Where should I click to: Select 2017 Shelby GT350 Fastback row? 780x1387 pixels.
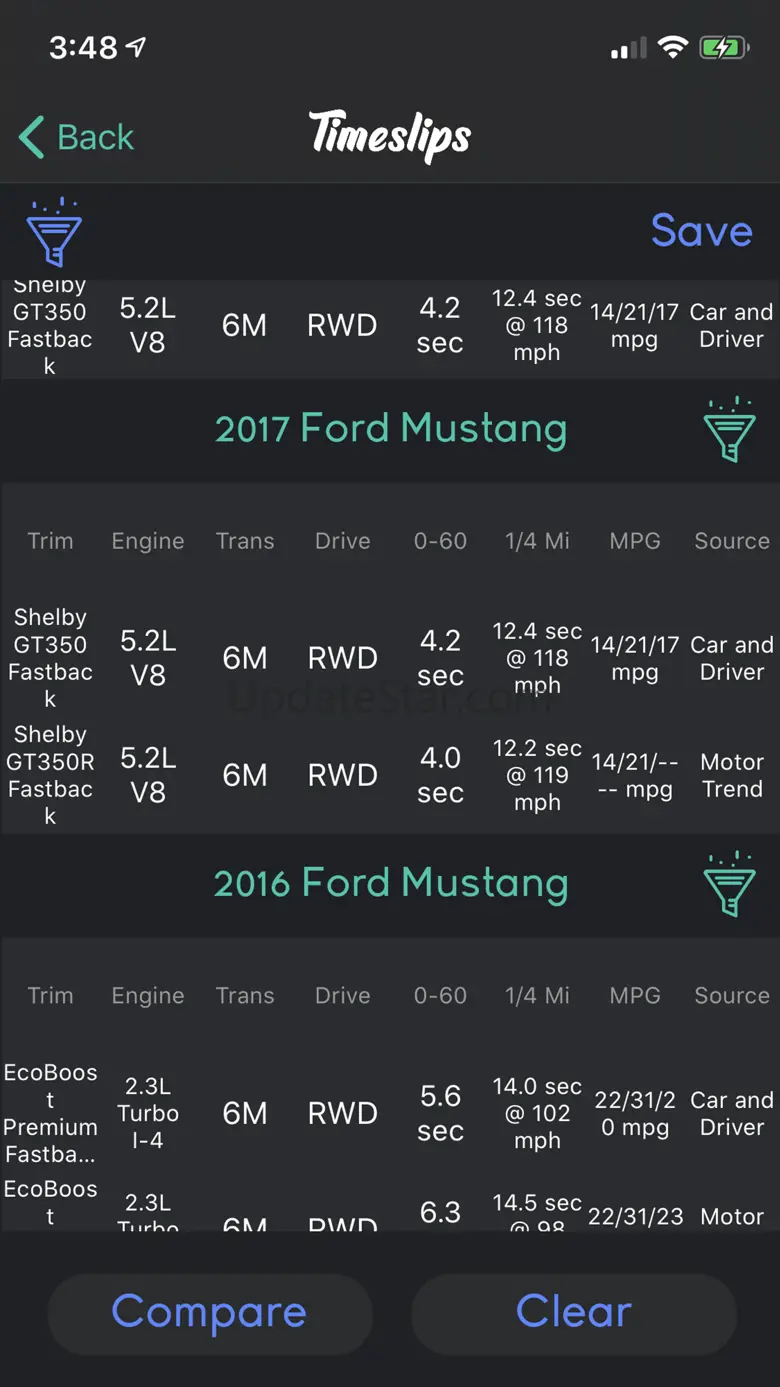point(390,658)
